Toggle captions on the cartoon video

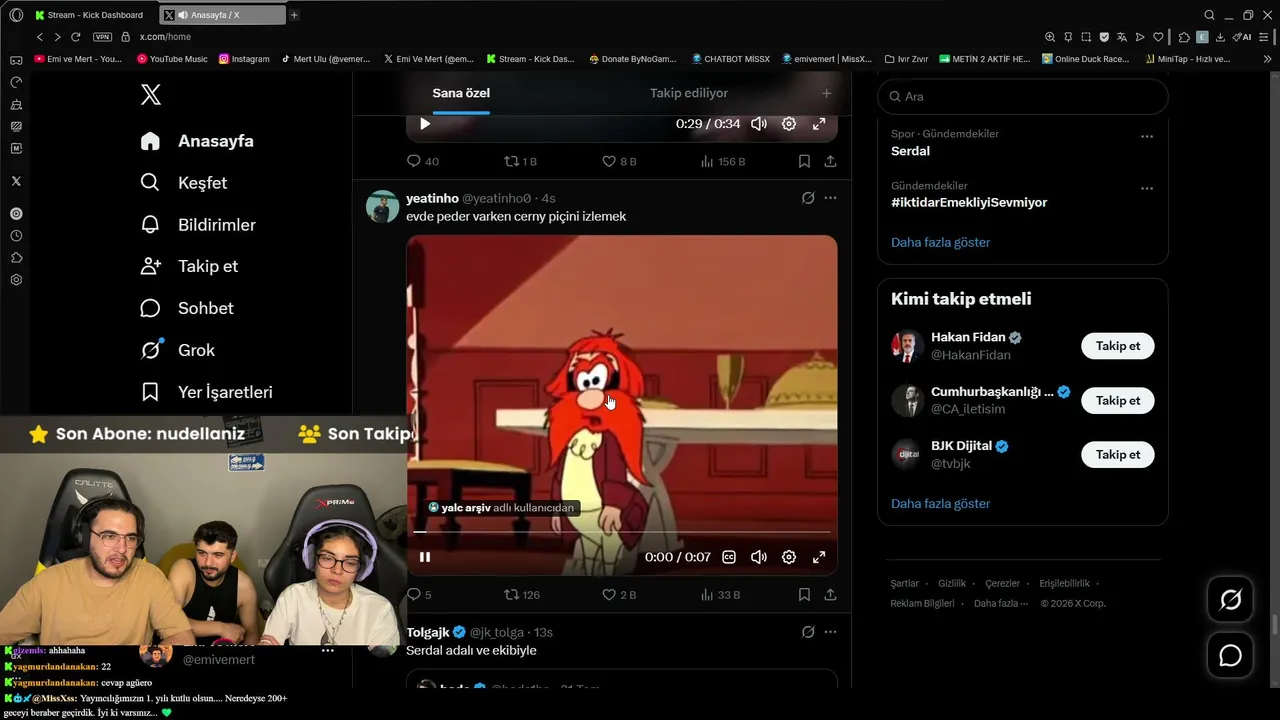(x=729, y=557)
